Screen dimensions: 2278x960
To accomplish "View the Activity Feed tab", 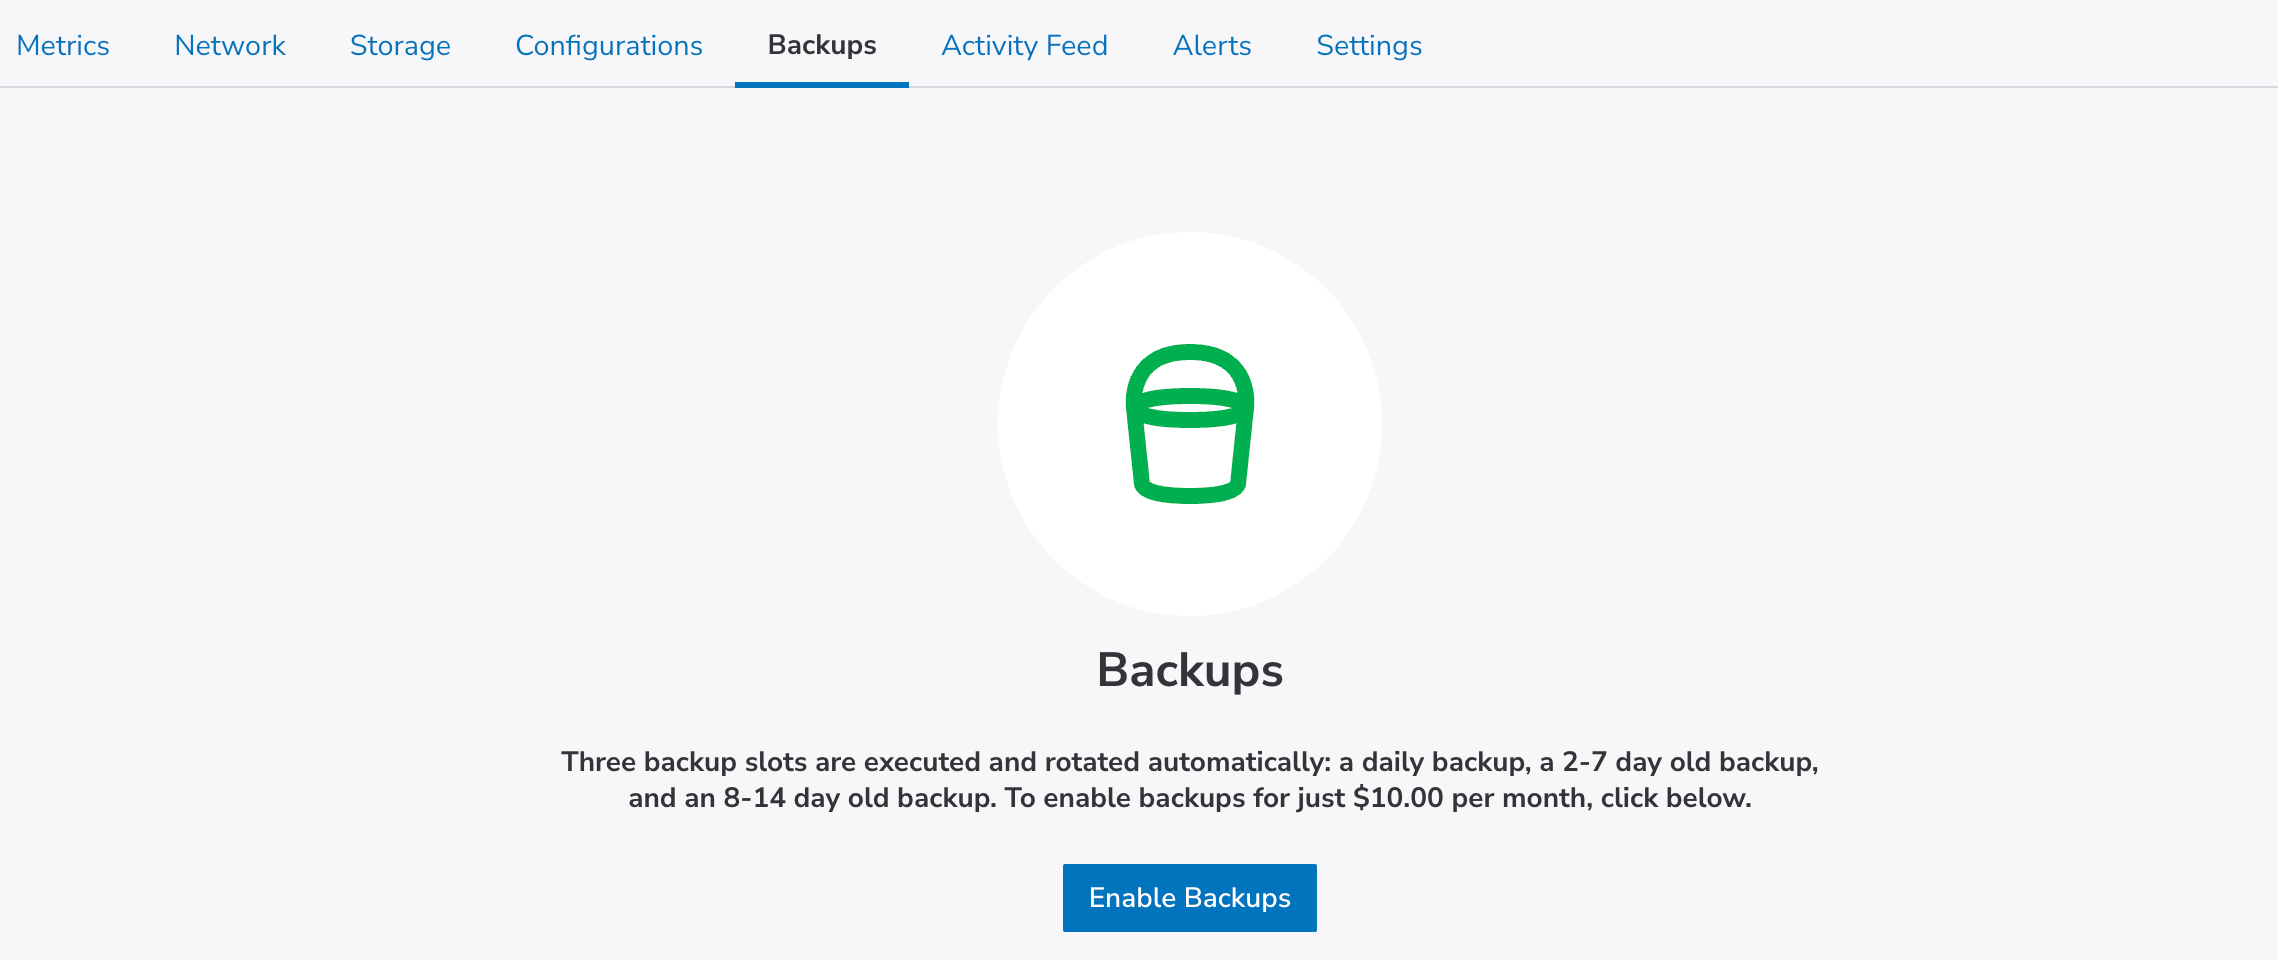I will [1024, 46].
